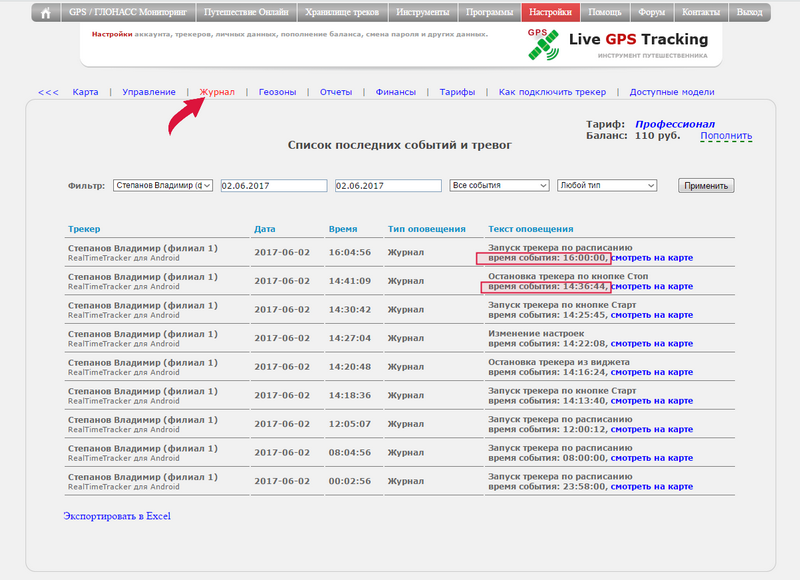Click the '<<<' back link
The image size is (800, 580).
(48, 92)
